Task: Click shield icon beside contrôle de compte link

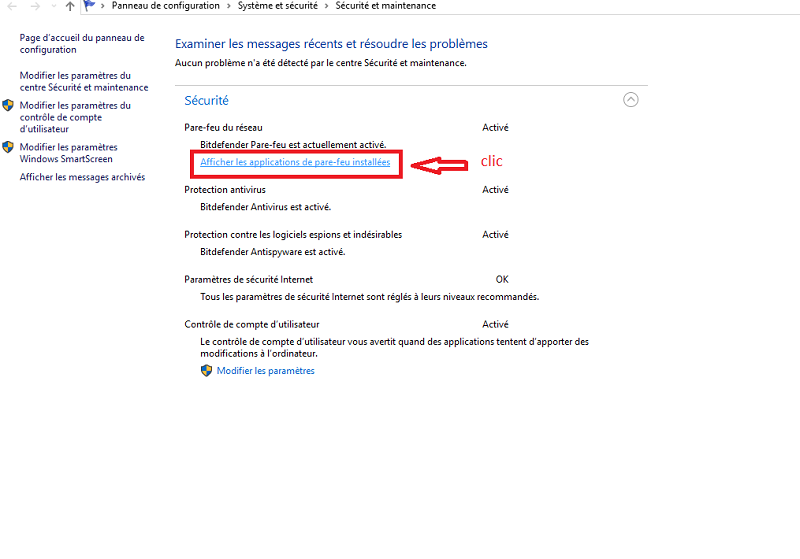Action: pos(8,106)
